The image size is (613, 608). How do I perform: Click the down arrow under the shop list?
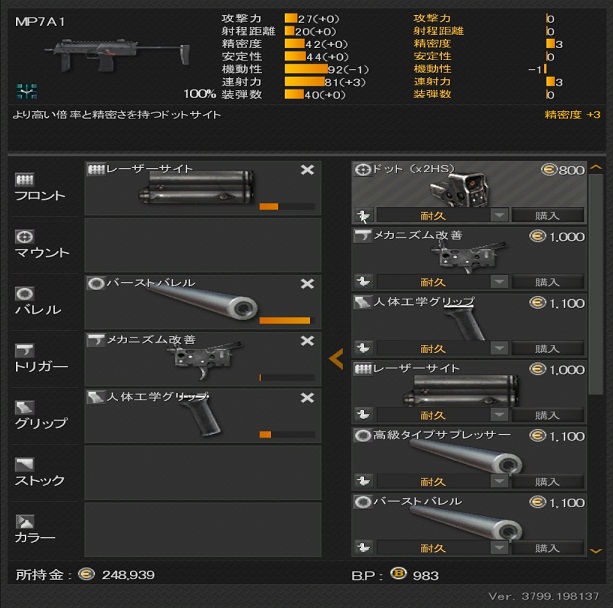point(595,551)
